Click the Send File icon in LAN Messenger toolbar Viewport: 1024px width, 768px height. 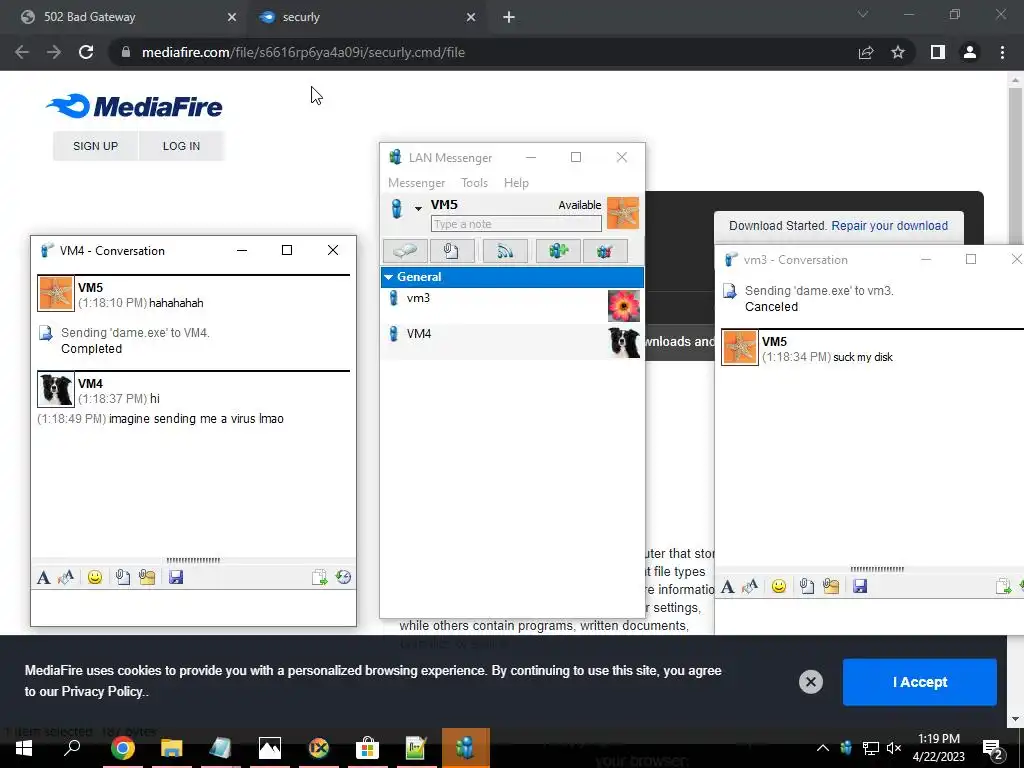point(452,251)
